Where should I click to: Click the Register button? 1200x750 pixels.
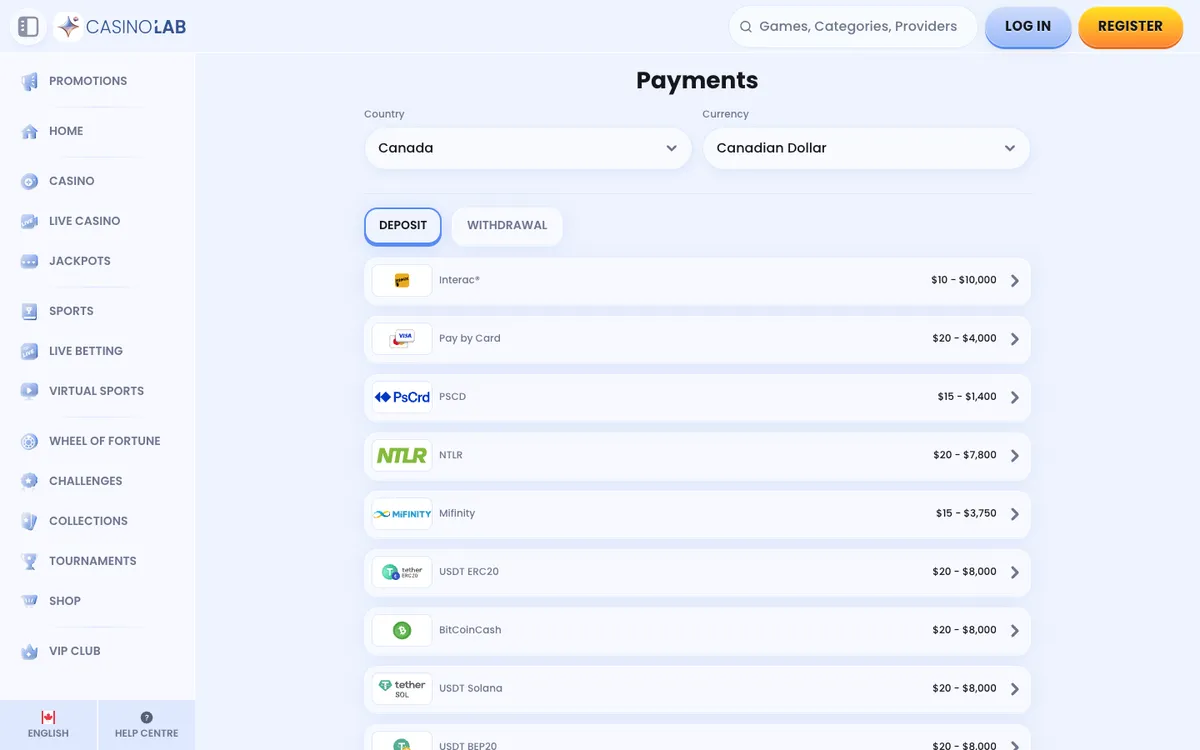click(x=1130, y=27)
